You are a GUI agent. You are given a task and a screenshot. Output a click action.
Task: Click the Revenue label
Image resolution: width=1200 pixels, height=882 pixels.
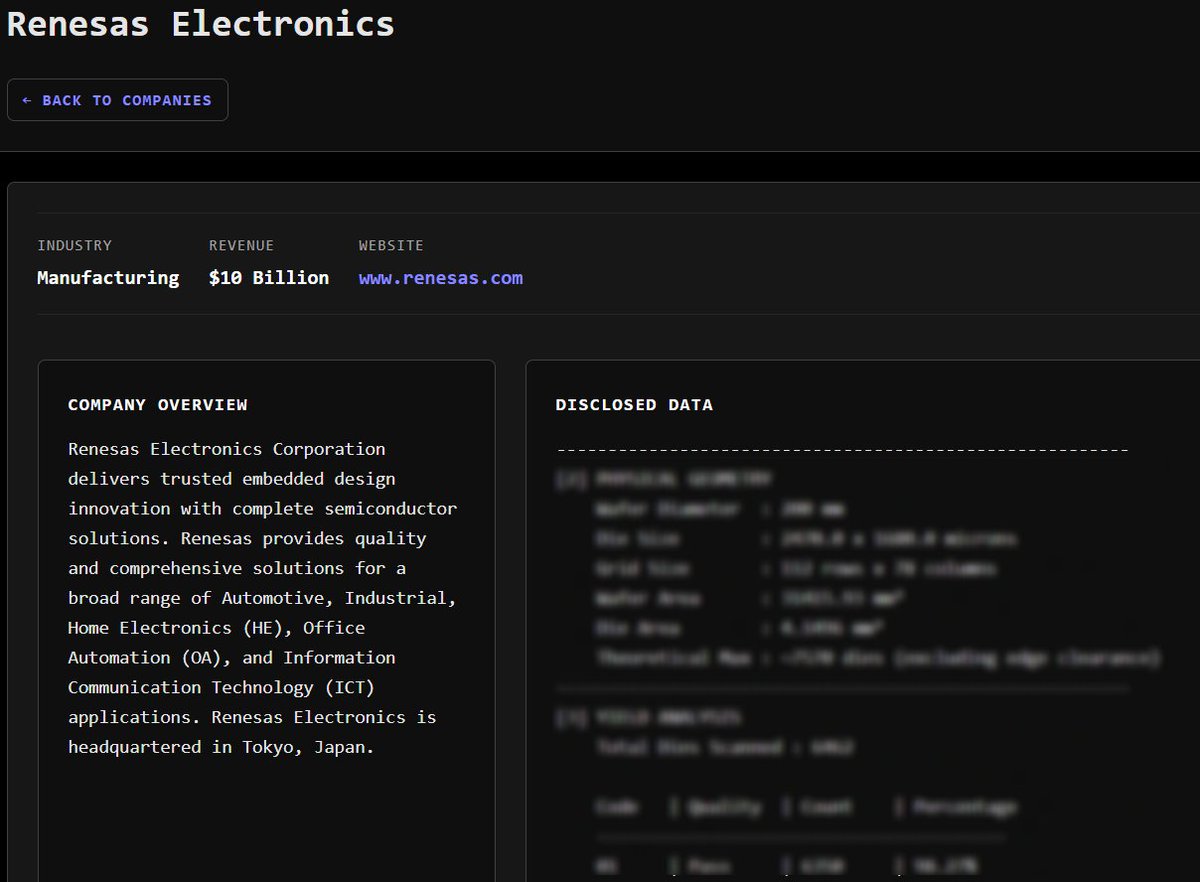(x=241, y=245)
